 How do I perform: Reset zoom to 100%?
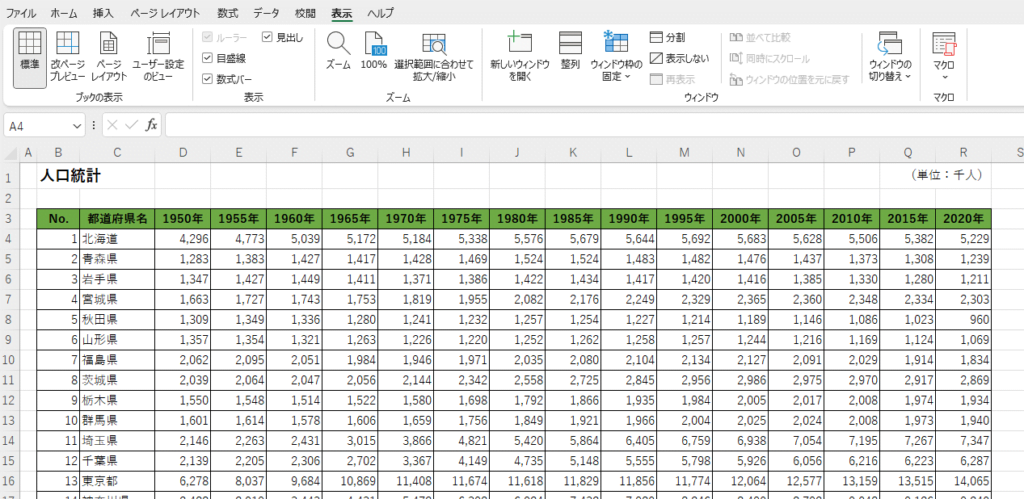coord(374,51)
